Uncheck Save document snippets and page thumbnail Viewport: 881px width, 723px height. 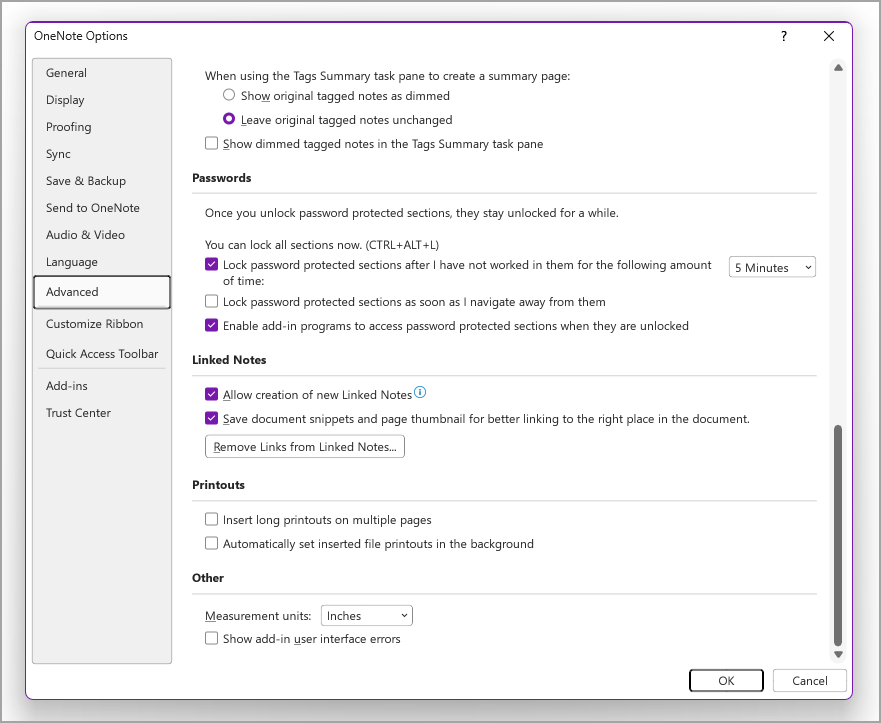(211, 418)
